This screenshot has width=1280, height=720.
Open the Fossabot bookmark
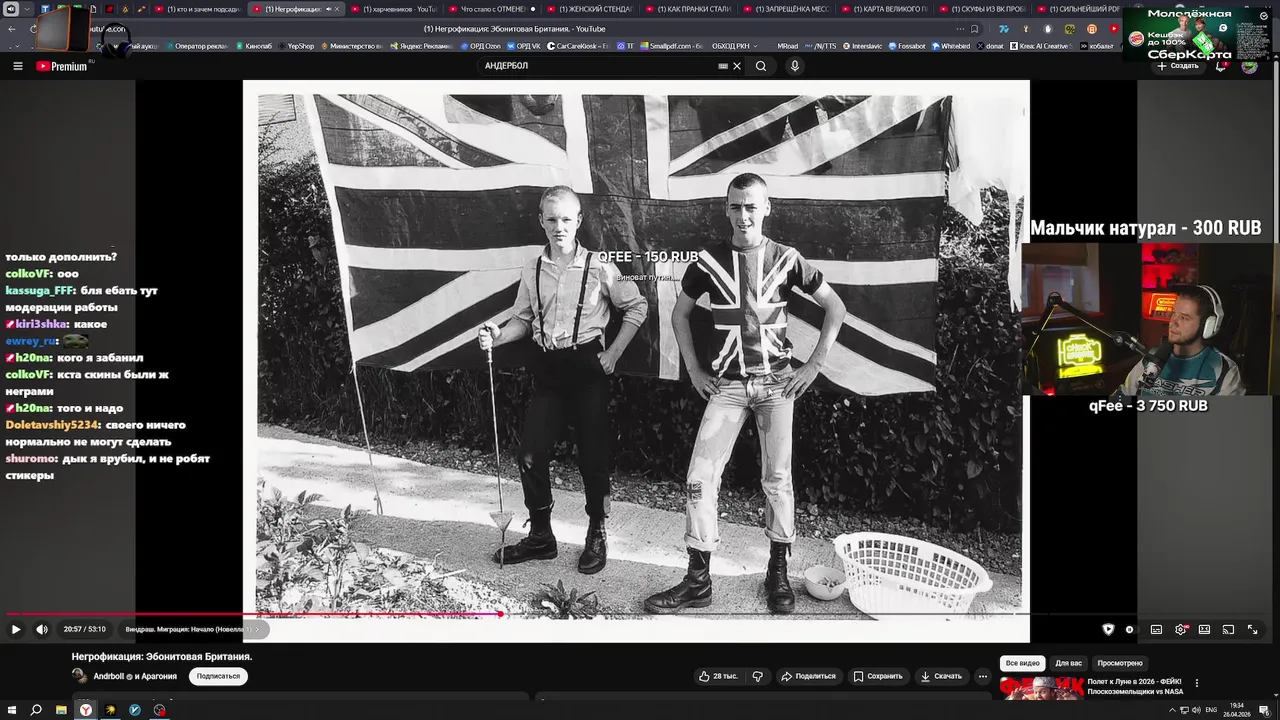click(906, 46)
